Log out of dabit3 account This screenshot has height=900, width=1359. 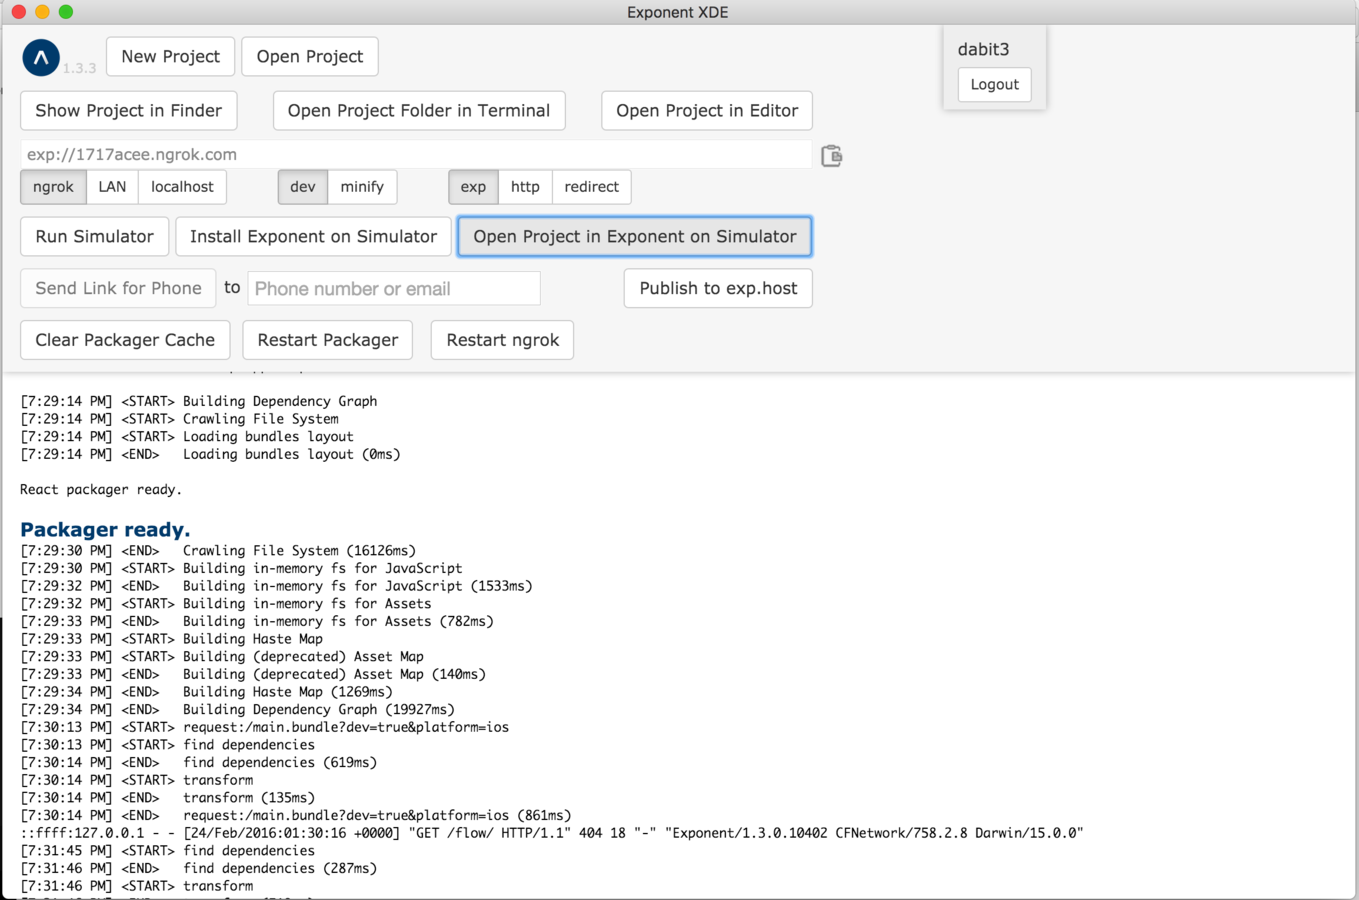(x=994, y=84)
